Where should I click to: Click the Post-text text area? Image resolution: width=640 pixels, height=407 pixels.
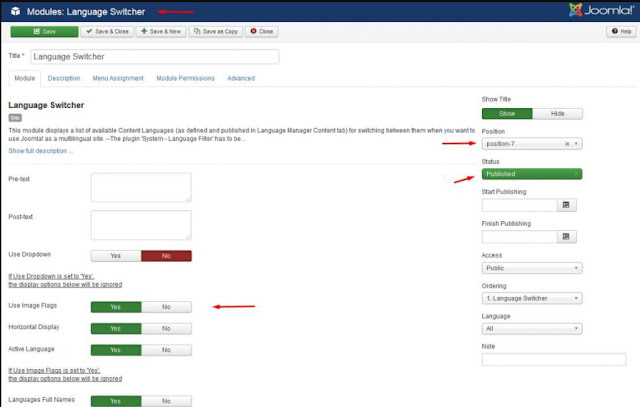pos(141,225)
